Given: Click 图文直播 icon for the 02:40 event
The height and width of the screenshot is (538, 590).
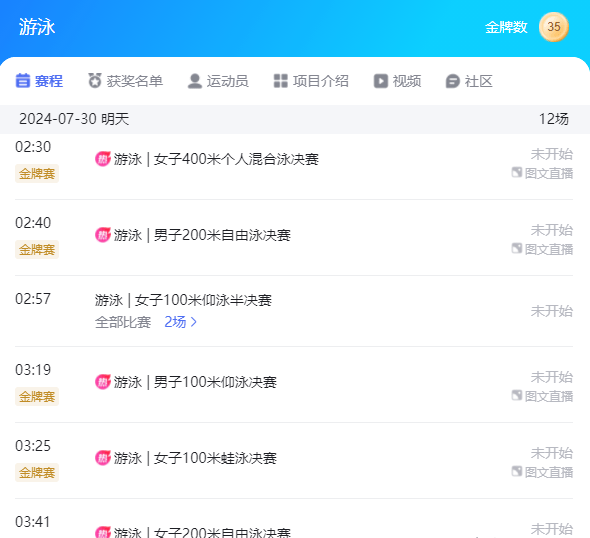Looking at the screenshot, I should click(x=517, y=248).
